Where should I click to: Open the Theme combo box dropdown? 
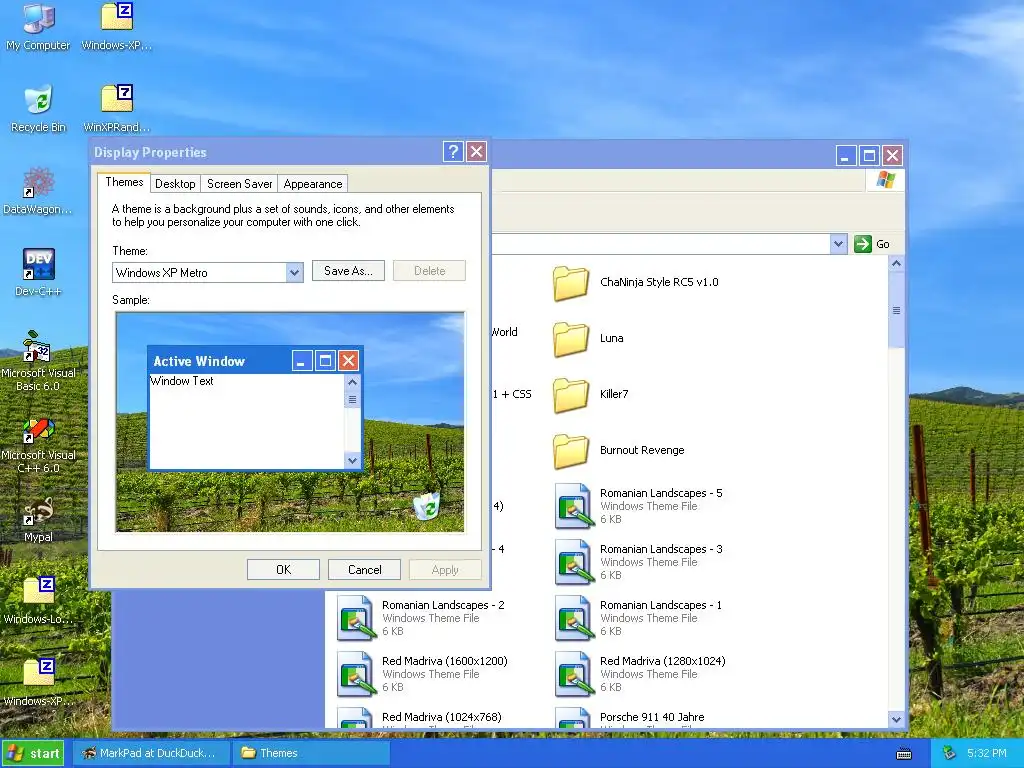point(295,272)
